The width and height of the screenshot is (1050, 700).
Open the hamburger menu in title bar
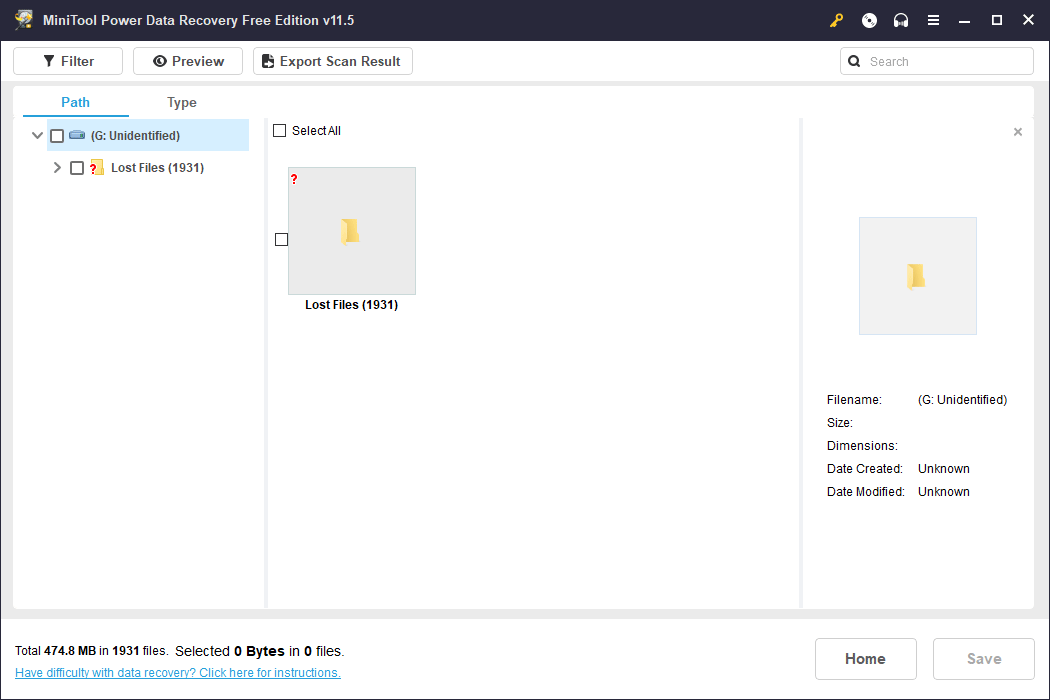coord(933,19)
